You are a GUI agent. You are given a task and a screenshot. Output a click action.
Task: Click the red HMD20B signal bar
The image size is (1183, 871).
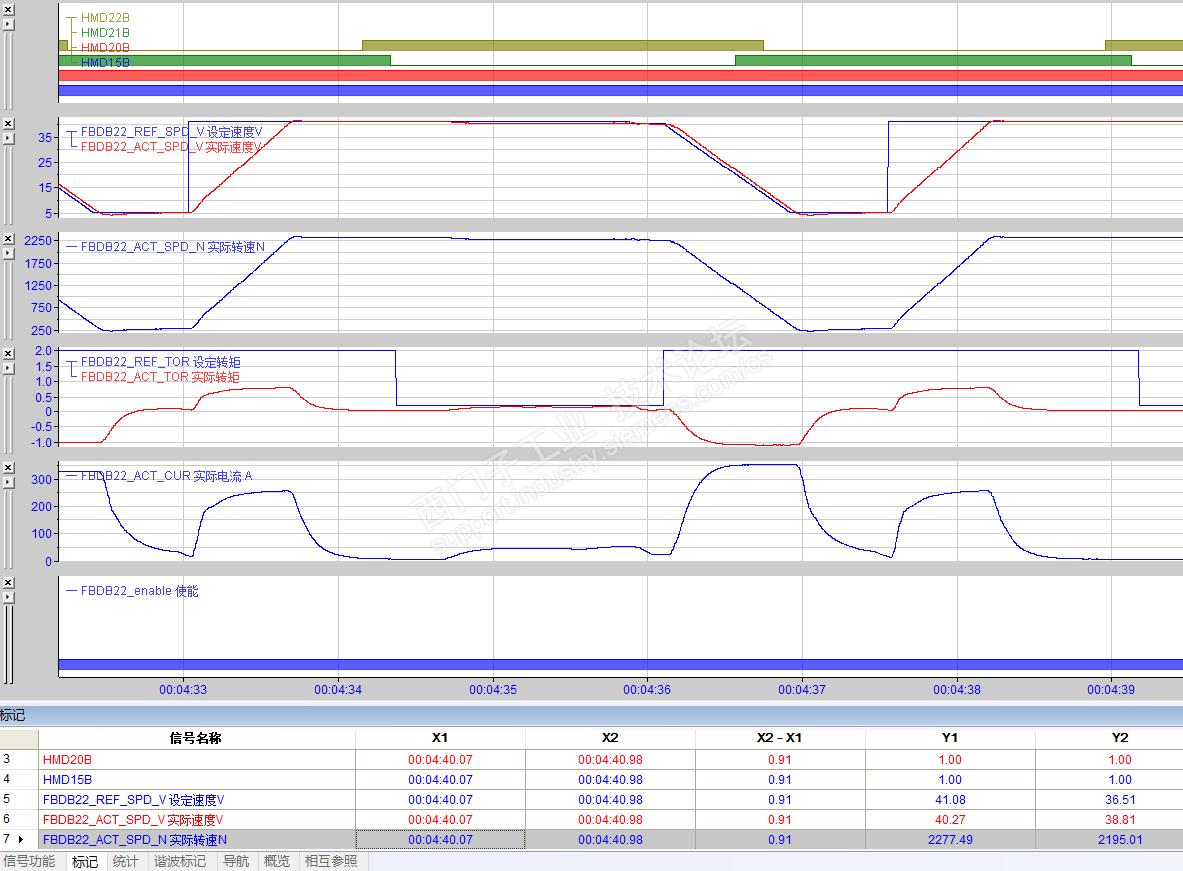[620, 75]
